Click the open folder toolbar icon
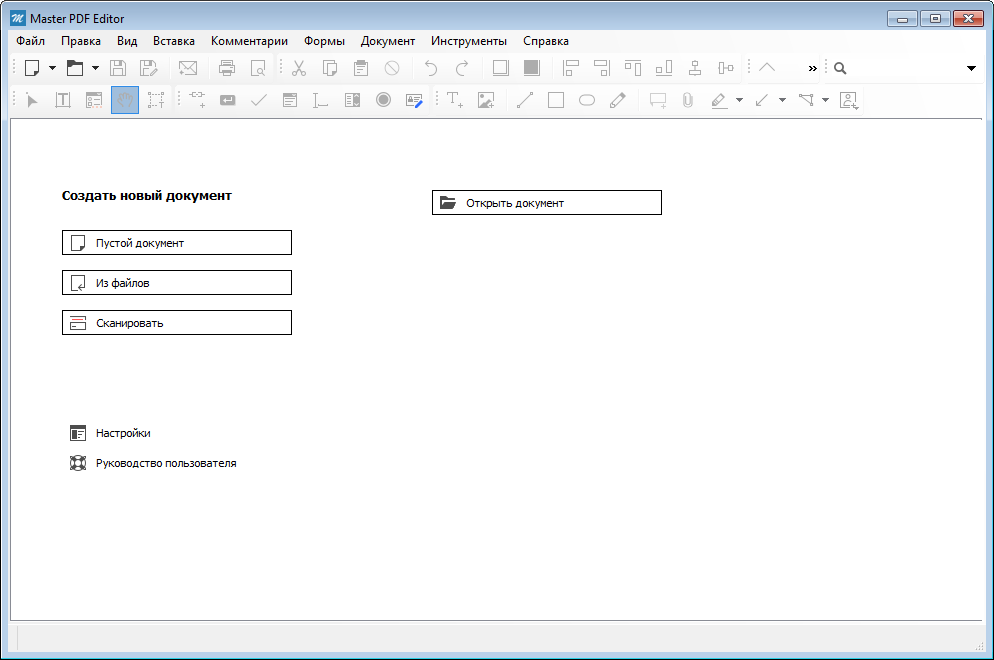 click(x=75, y=68)
